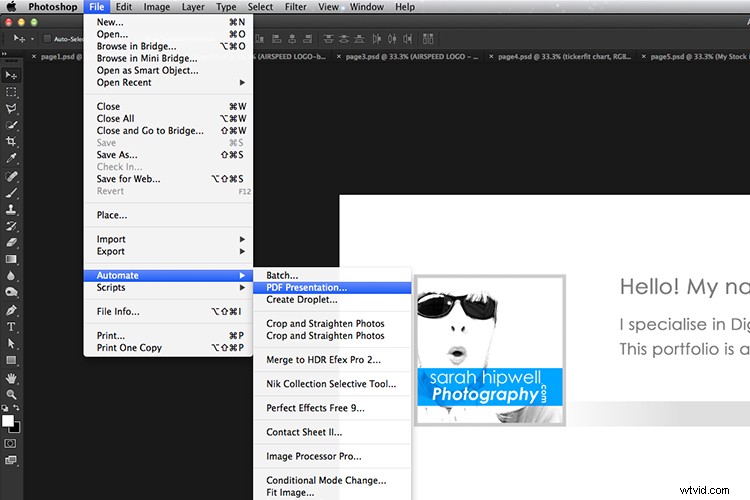Open the Filter menu
750x500 pixels.
point(295,7)
